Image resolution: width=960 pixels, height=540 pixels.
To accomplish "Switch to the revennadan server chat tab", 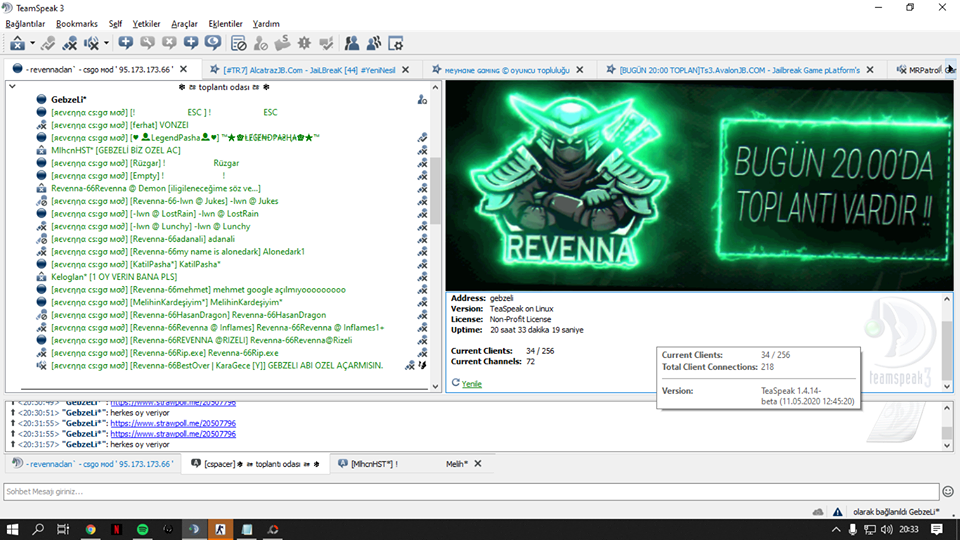I will [93, 464].
